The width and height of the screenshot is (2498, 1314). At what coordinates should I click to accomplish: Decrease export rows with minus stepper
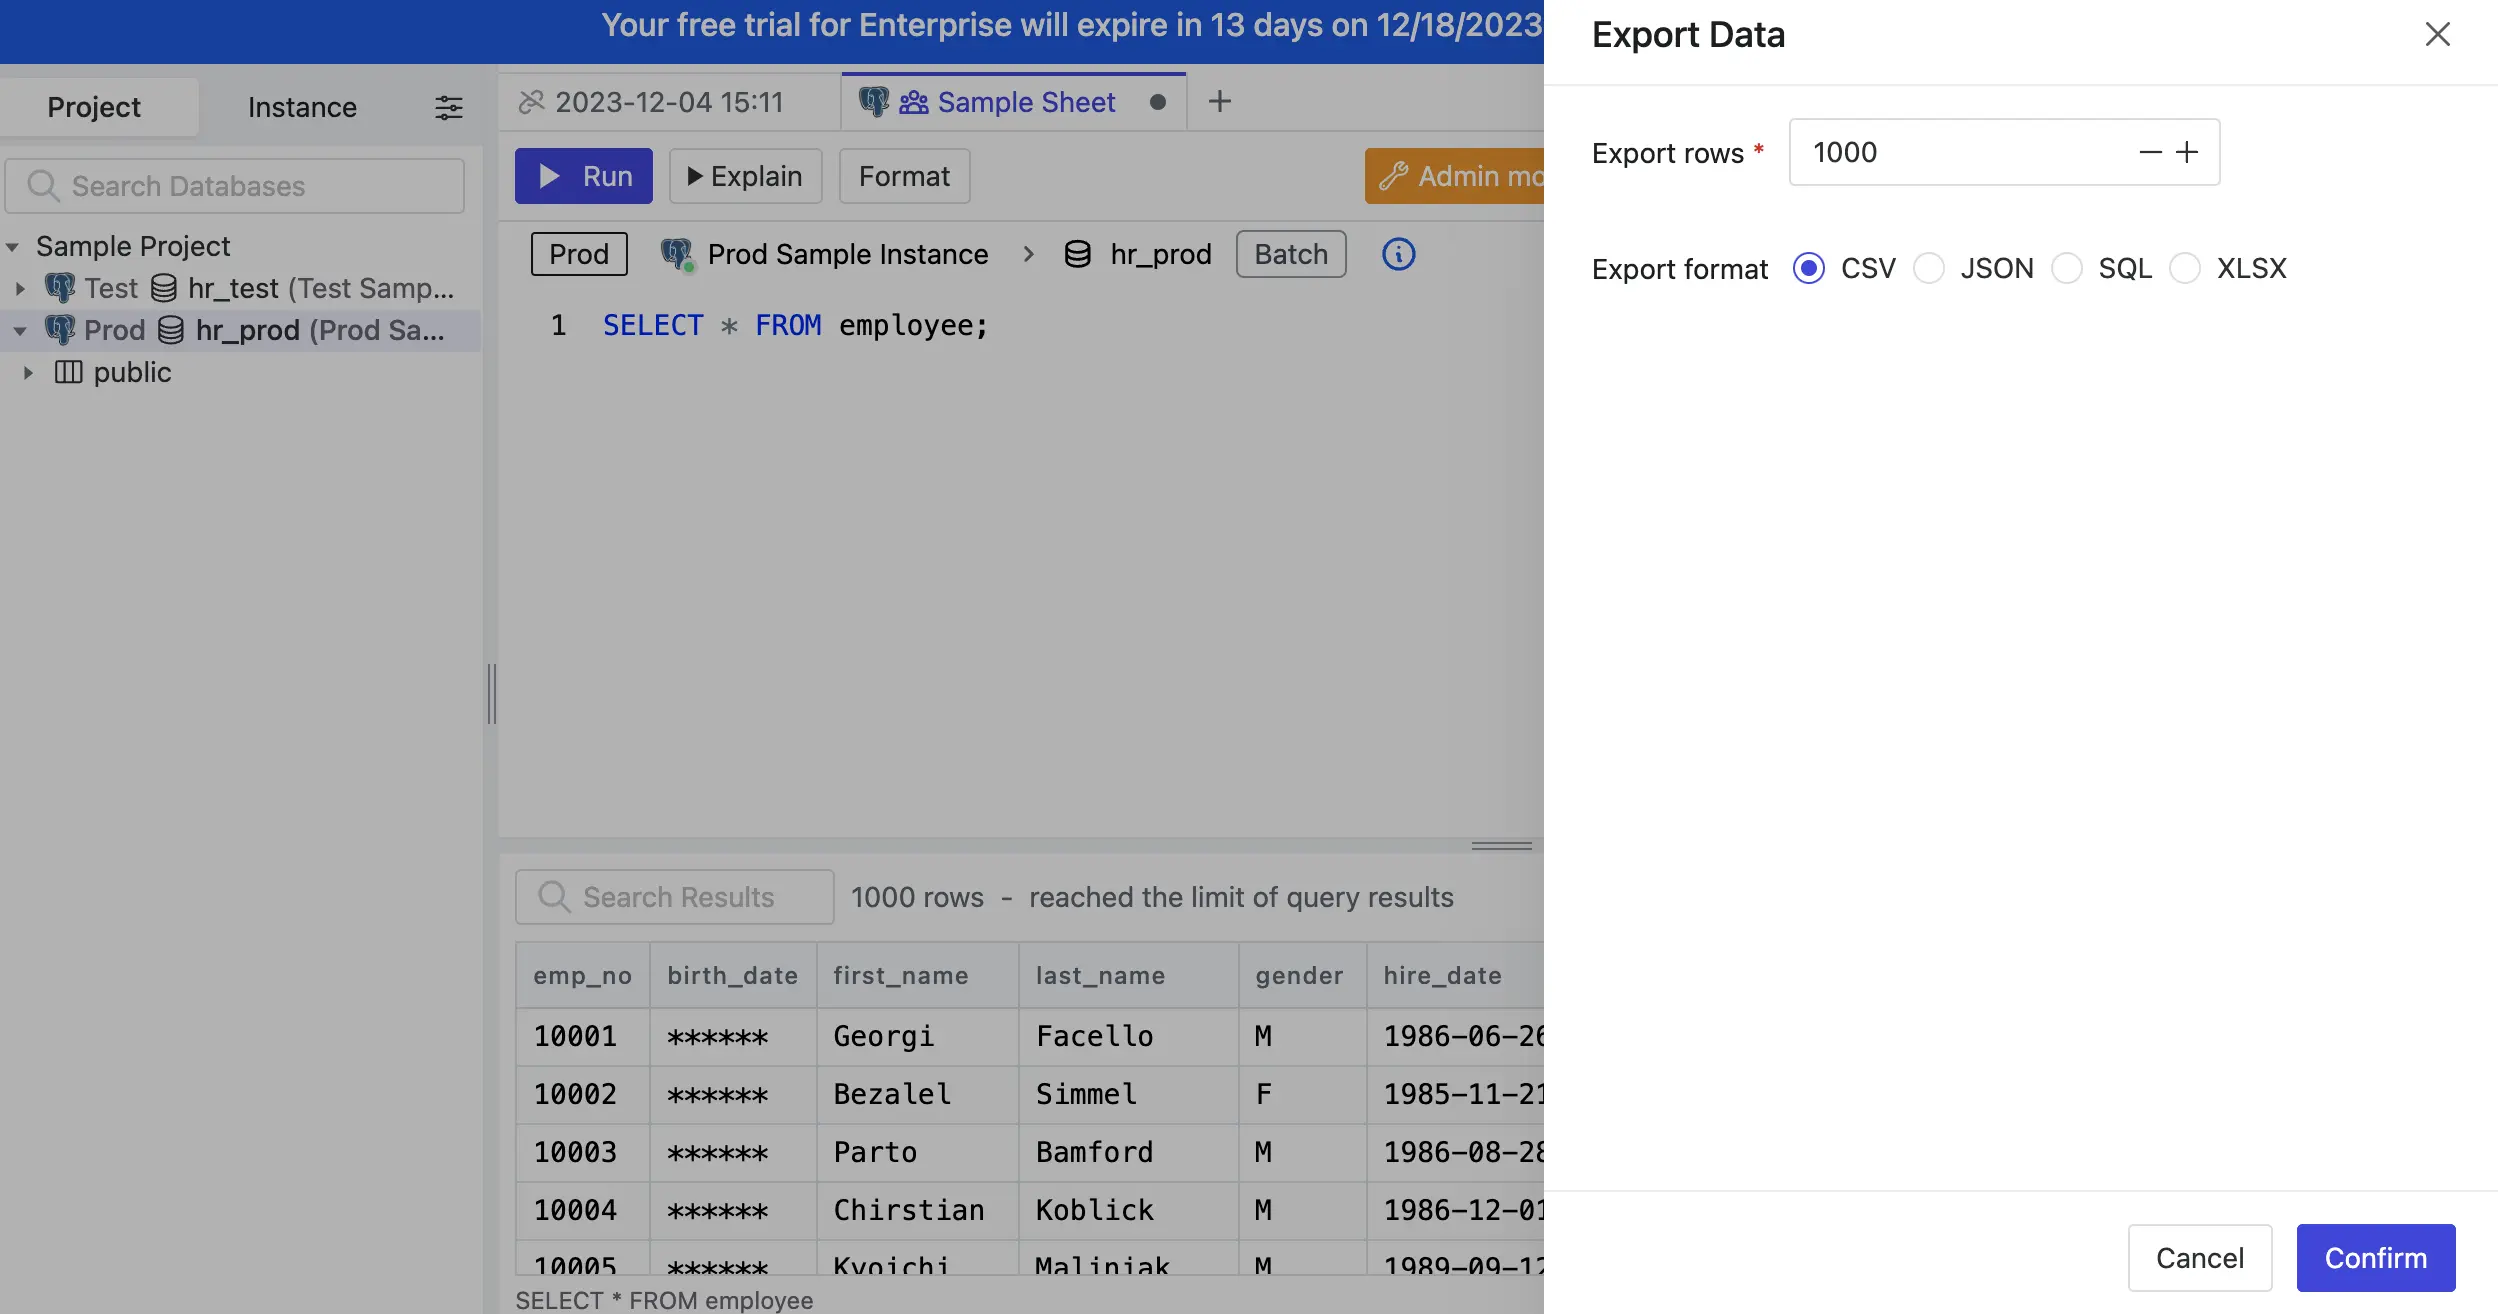tap(2150, 152)
